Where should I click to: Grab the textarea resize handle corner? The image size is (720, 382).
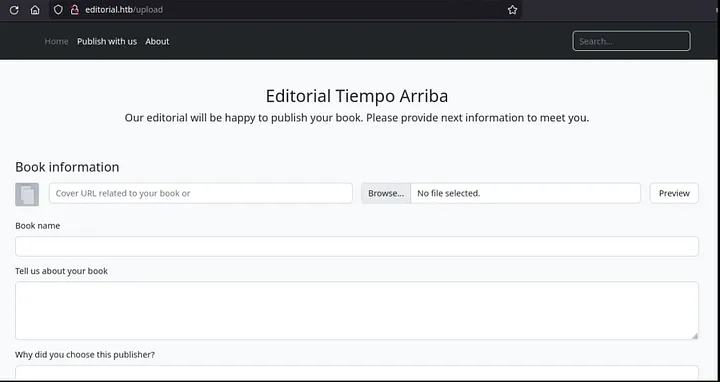(x=694, y=336)
